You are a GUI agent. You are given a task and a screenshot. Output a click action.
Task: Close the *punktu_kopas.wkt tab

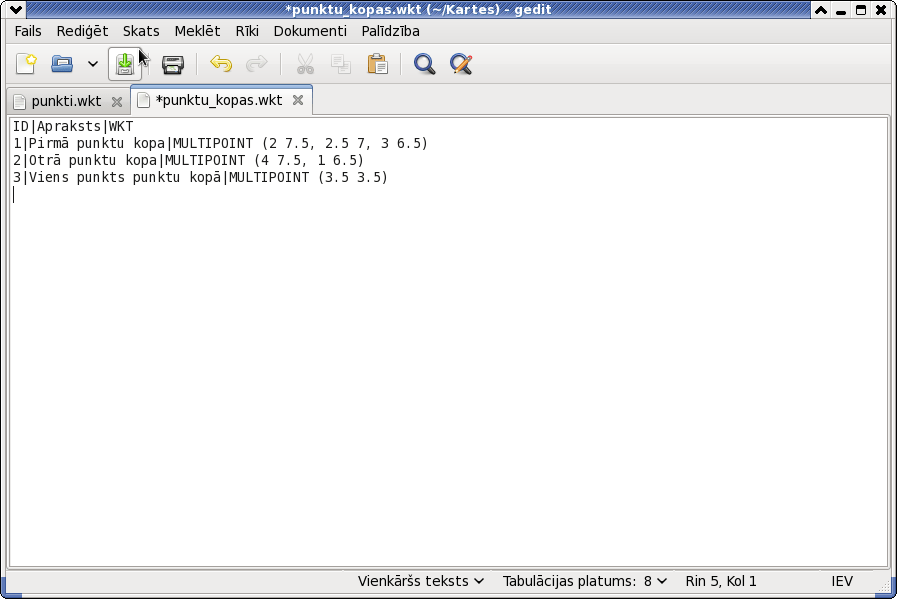click(x=298, y=100)
